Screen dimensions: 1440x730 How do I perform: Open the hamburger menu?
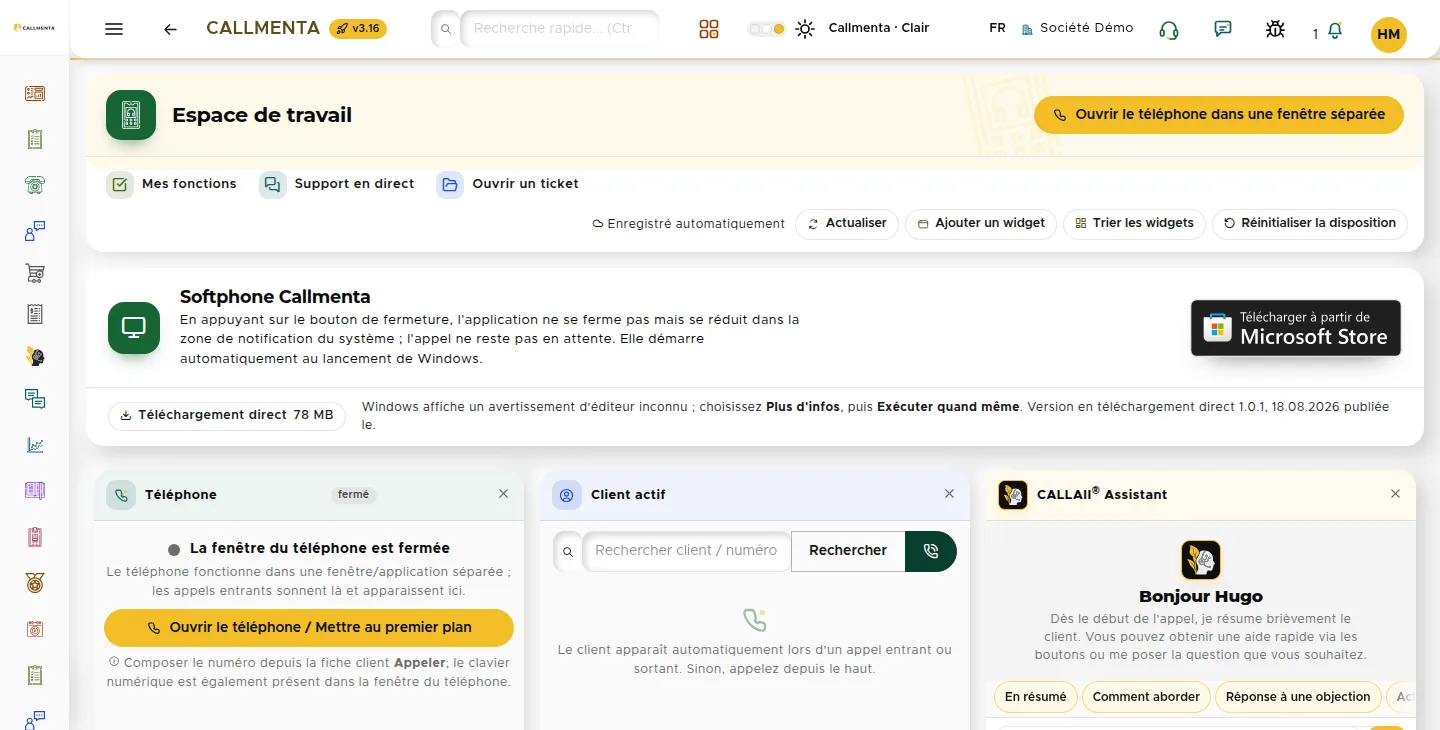click(x=114, y=29)
